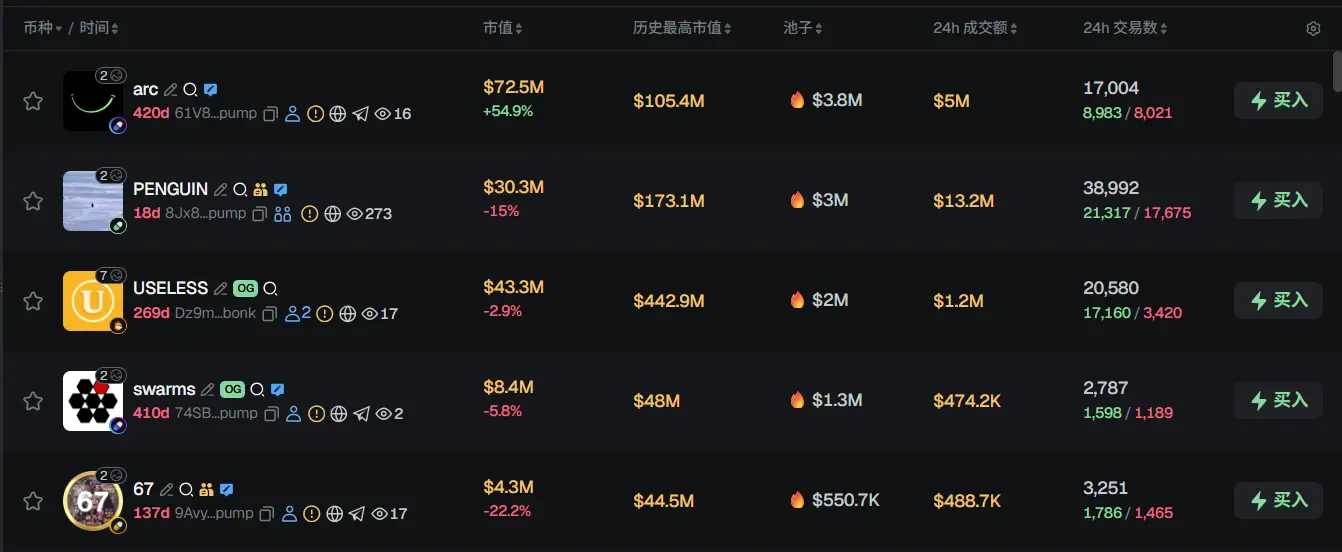Toggle the favorite star for 67
1342x552 pixels.
pyautogui.click(x=33, y=501)
